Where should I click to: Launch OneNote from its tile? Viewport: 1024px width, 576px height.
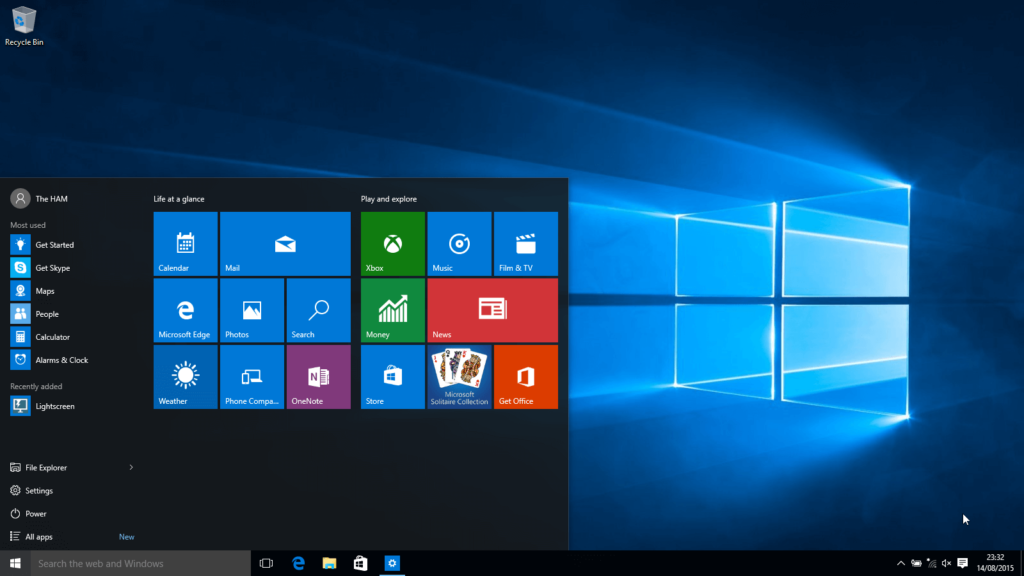click(x=317, y=377)
